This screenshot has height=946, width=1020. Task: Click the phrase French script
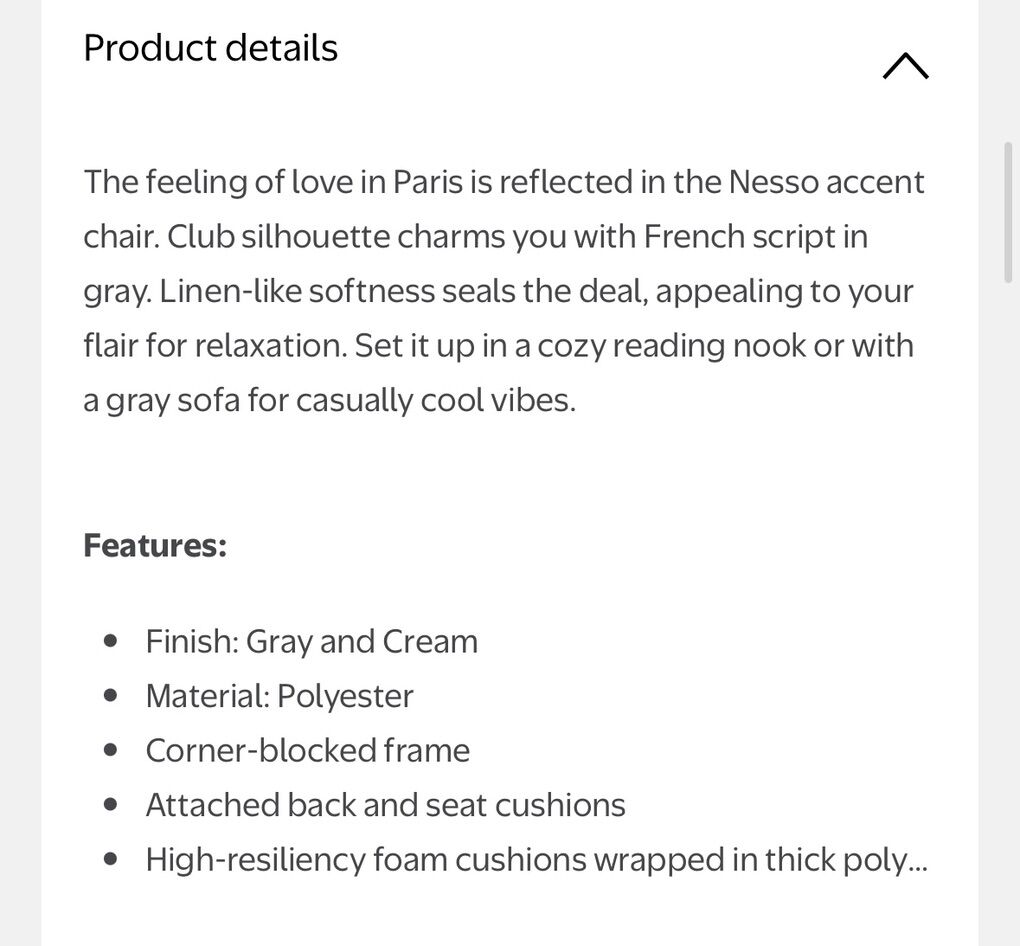tap(743, 237)
